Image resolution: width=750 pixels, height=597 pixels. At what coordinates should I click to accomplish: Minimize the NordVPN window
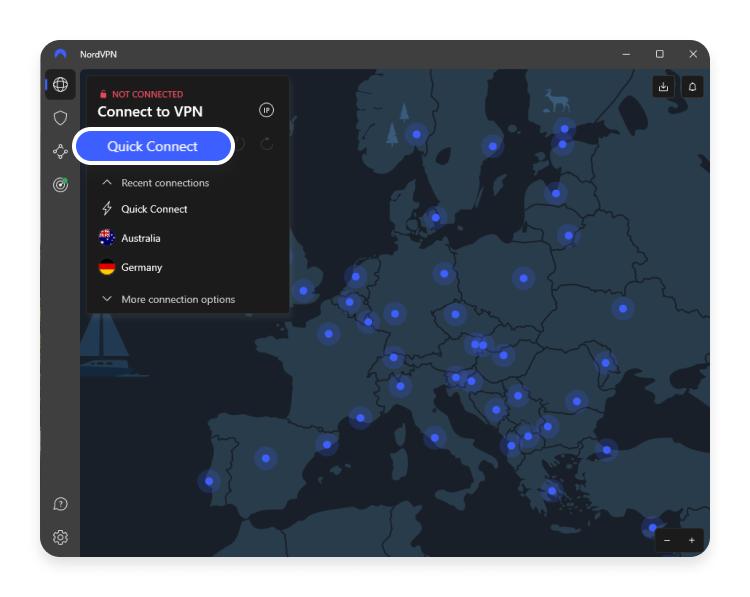[x=626, y=54]
